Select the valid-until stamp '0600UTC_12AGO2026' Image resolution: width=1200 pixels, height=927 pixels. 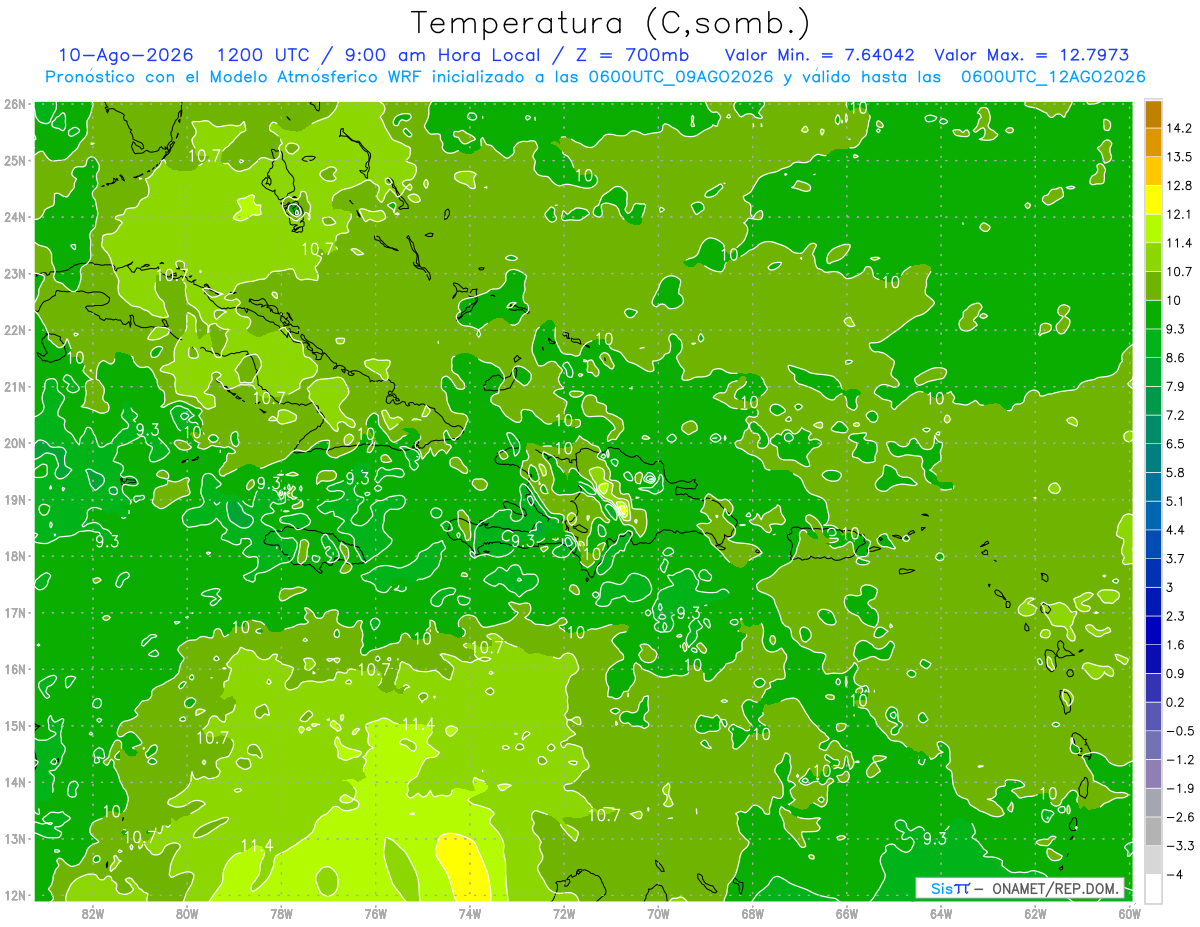pyautogui.click(x=1053, y=77)
